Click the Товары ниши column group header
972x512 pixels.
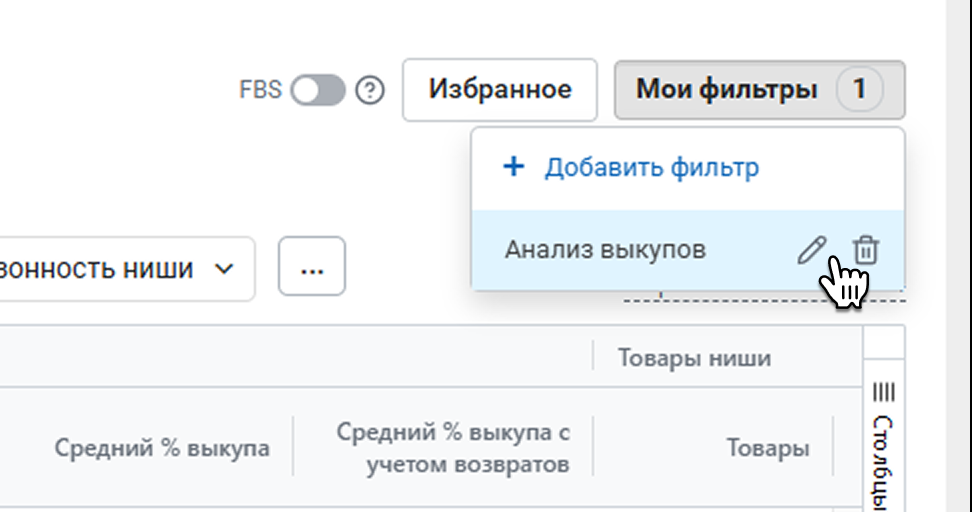(694, 358)
